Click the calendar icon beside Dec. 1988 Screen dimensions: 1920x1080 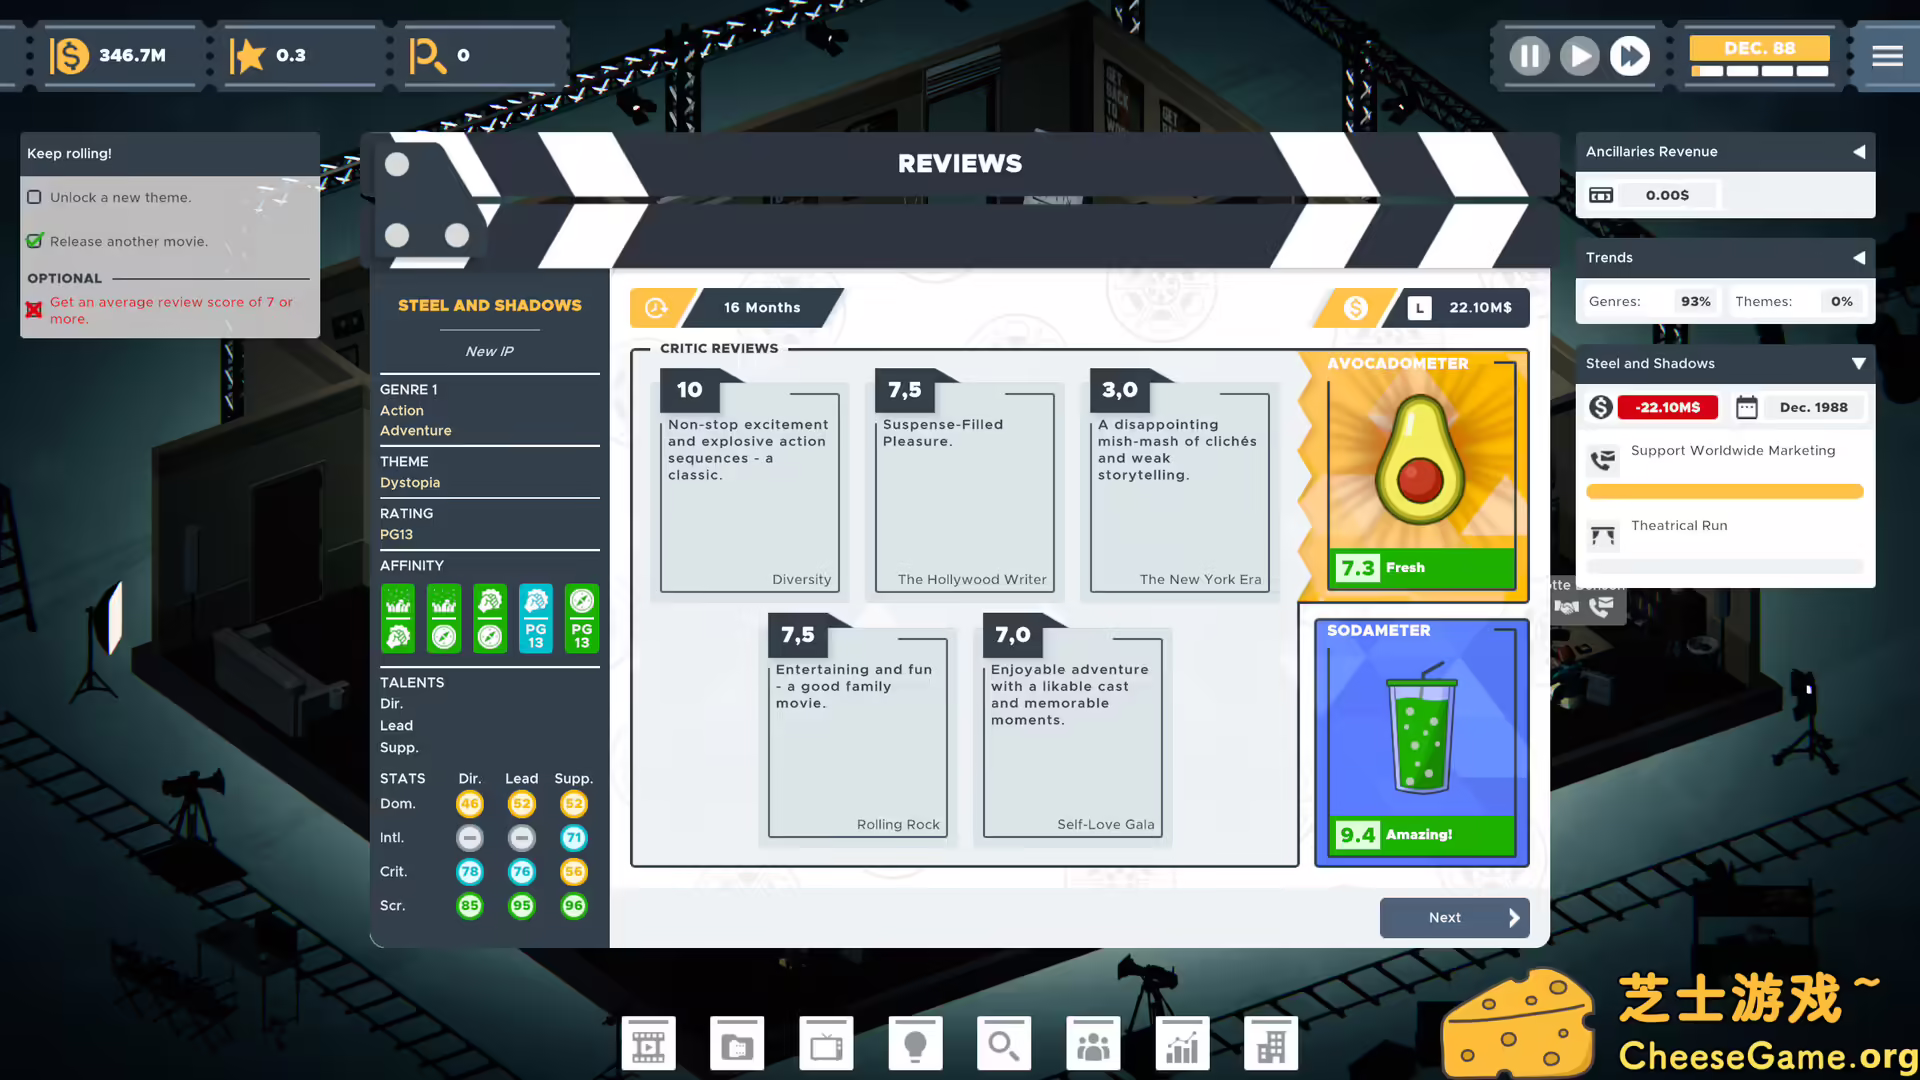pyautogui.click(x=1747, y=407)
